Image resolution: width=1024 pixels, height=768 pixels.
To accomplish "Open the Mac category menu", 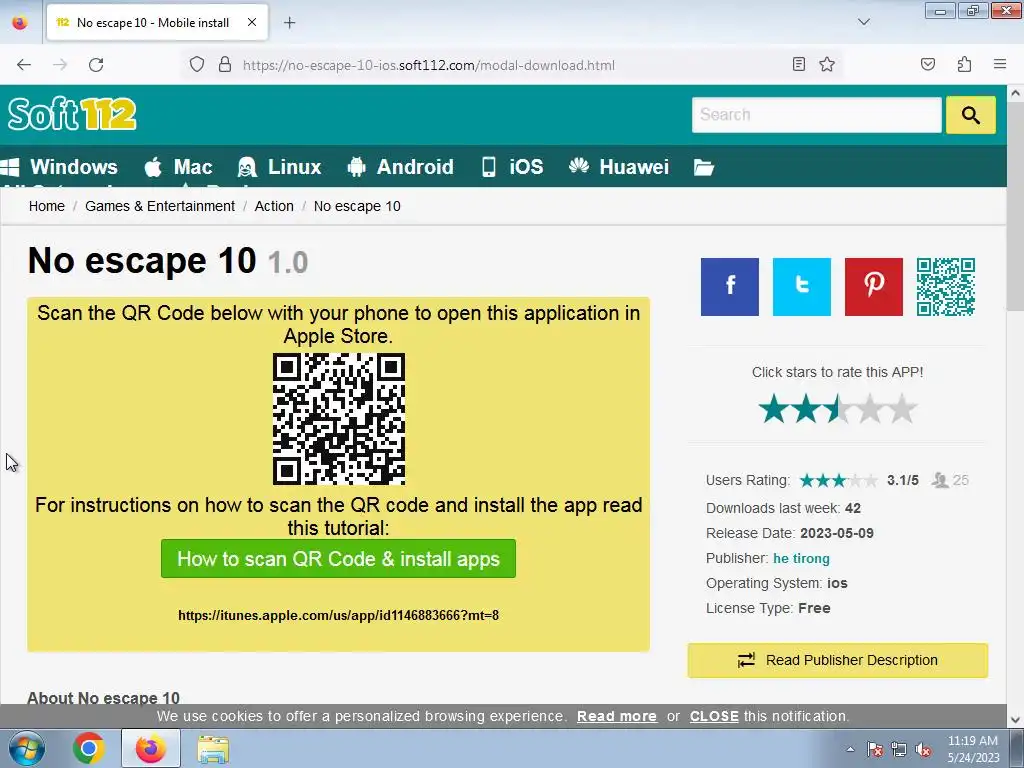I will (178, 167).
